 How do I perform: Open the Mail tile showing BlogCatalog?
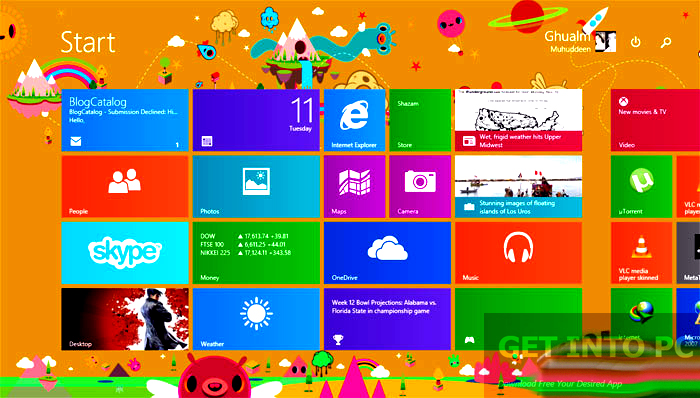125,120
